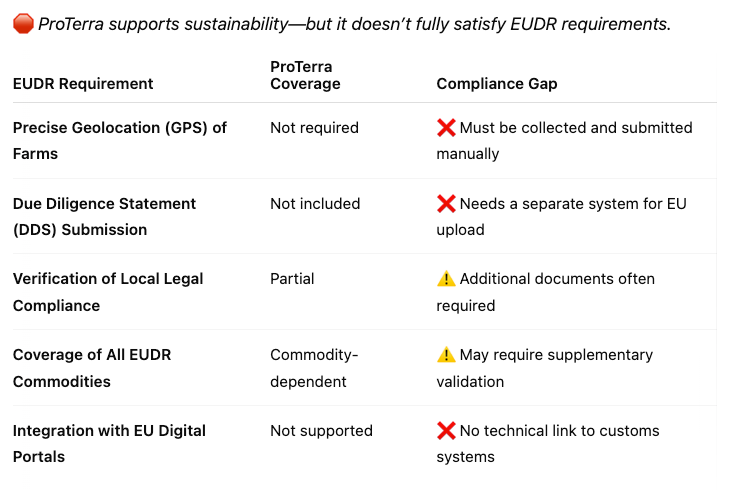
Task: Click the Commodity-dependent coverage cell
Action: pos(314,368)
